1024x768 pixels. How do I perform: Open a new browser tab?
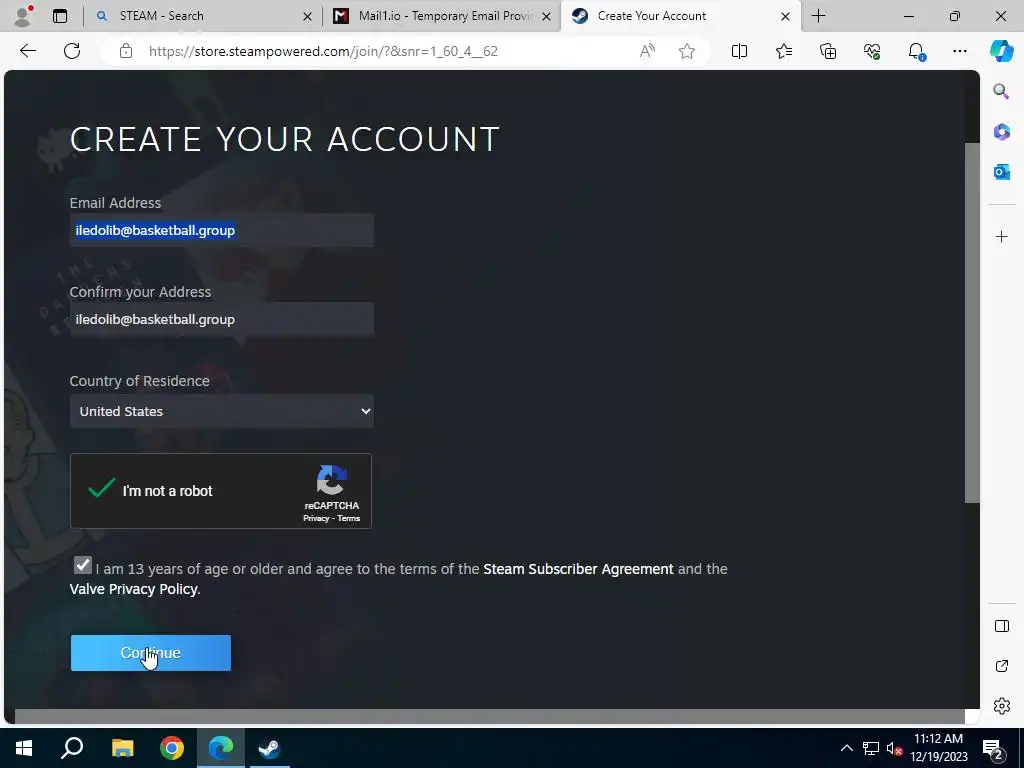coord(818,16)
